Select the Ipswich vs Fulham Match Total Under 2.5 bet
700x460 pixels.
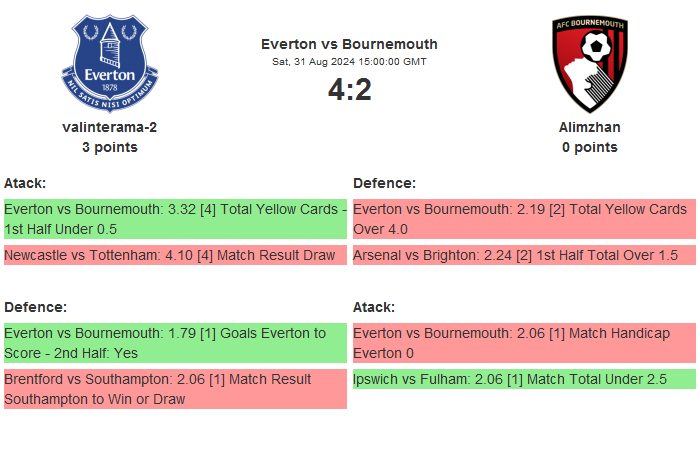click(x=524, y=379)
